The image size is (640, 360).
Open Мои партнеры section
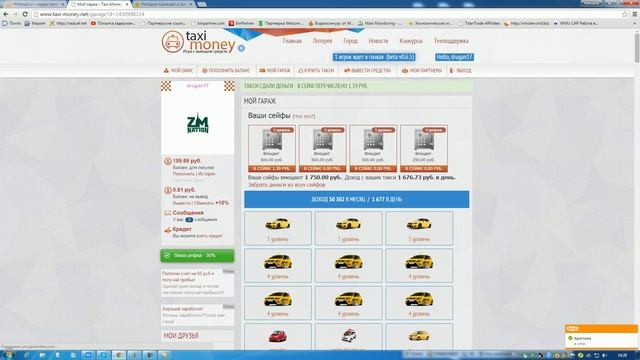point(422,71)
